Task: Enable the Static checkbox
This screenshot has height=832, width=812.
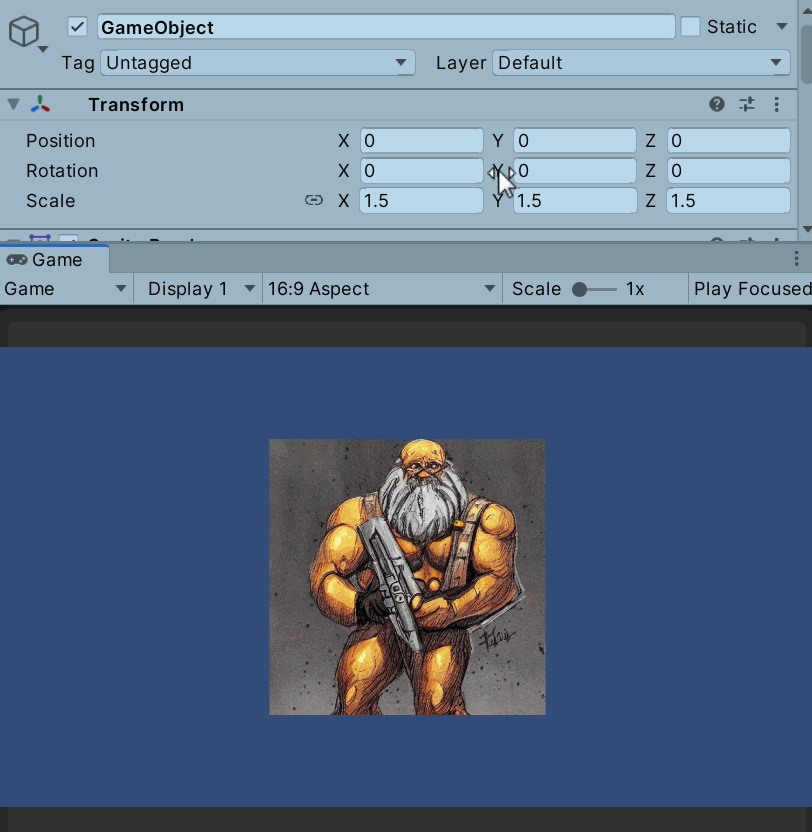Action: tap(690, 27)
